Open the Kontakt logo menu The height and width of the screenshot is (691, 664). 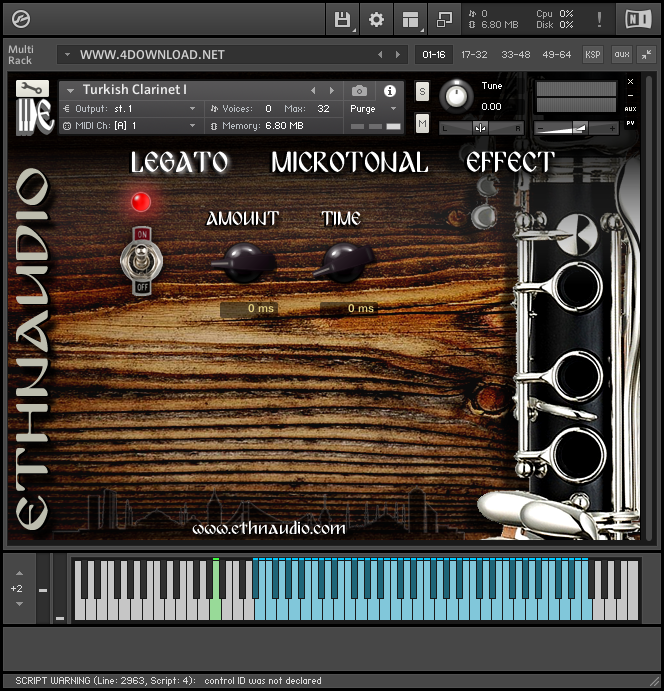point(21,19)
